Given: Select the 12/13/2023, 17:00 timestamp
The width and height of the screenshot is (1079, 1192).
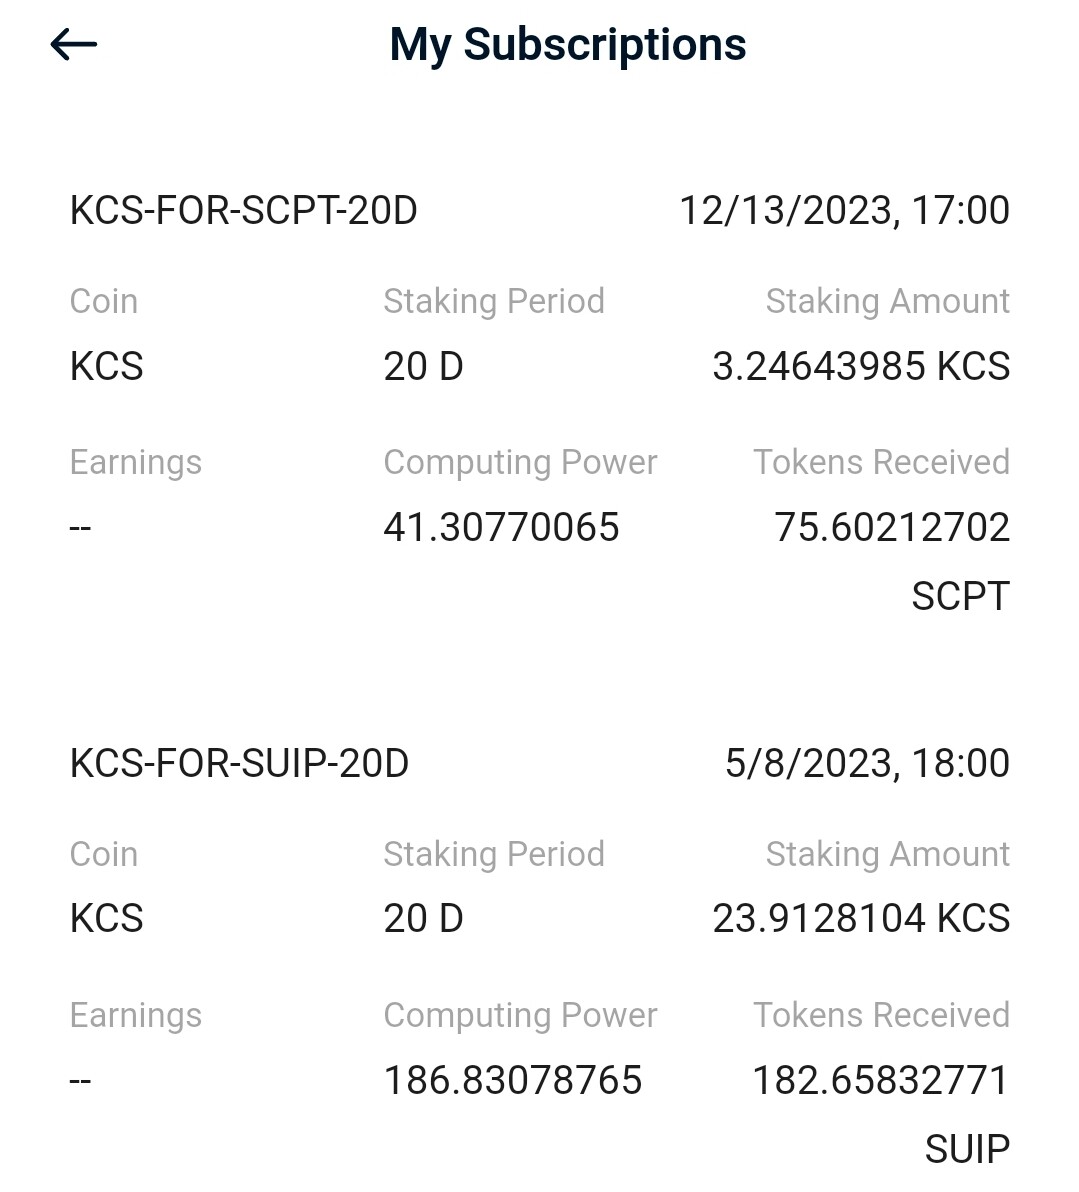Looking at the screenshot, I should click(844, 211).
